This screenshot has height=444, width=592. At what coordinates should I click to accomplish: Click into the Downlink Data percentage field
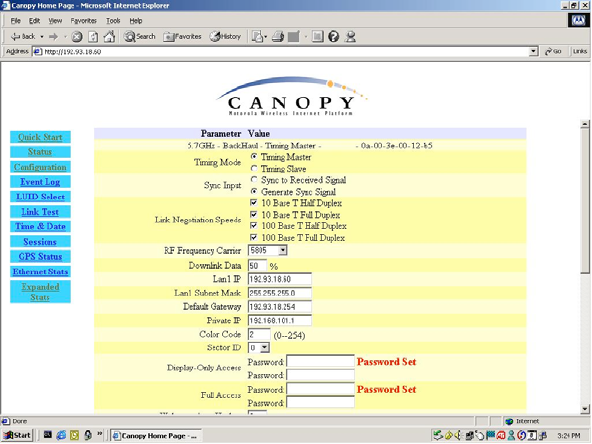pos(257,265)
